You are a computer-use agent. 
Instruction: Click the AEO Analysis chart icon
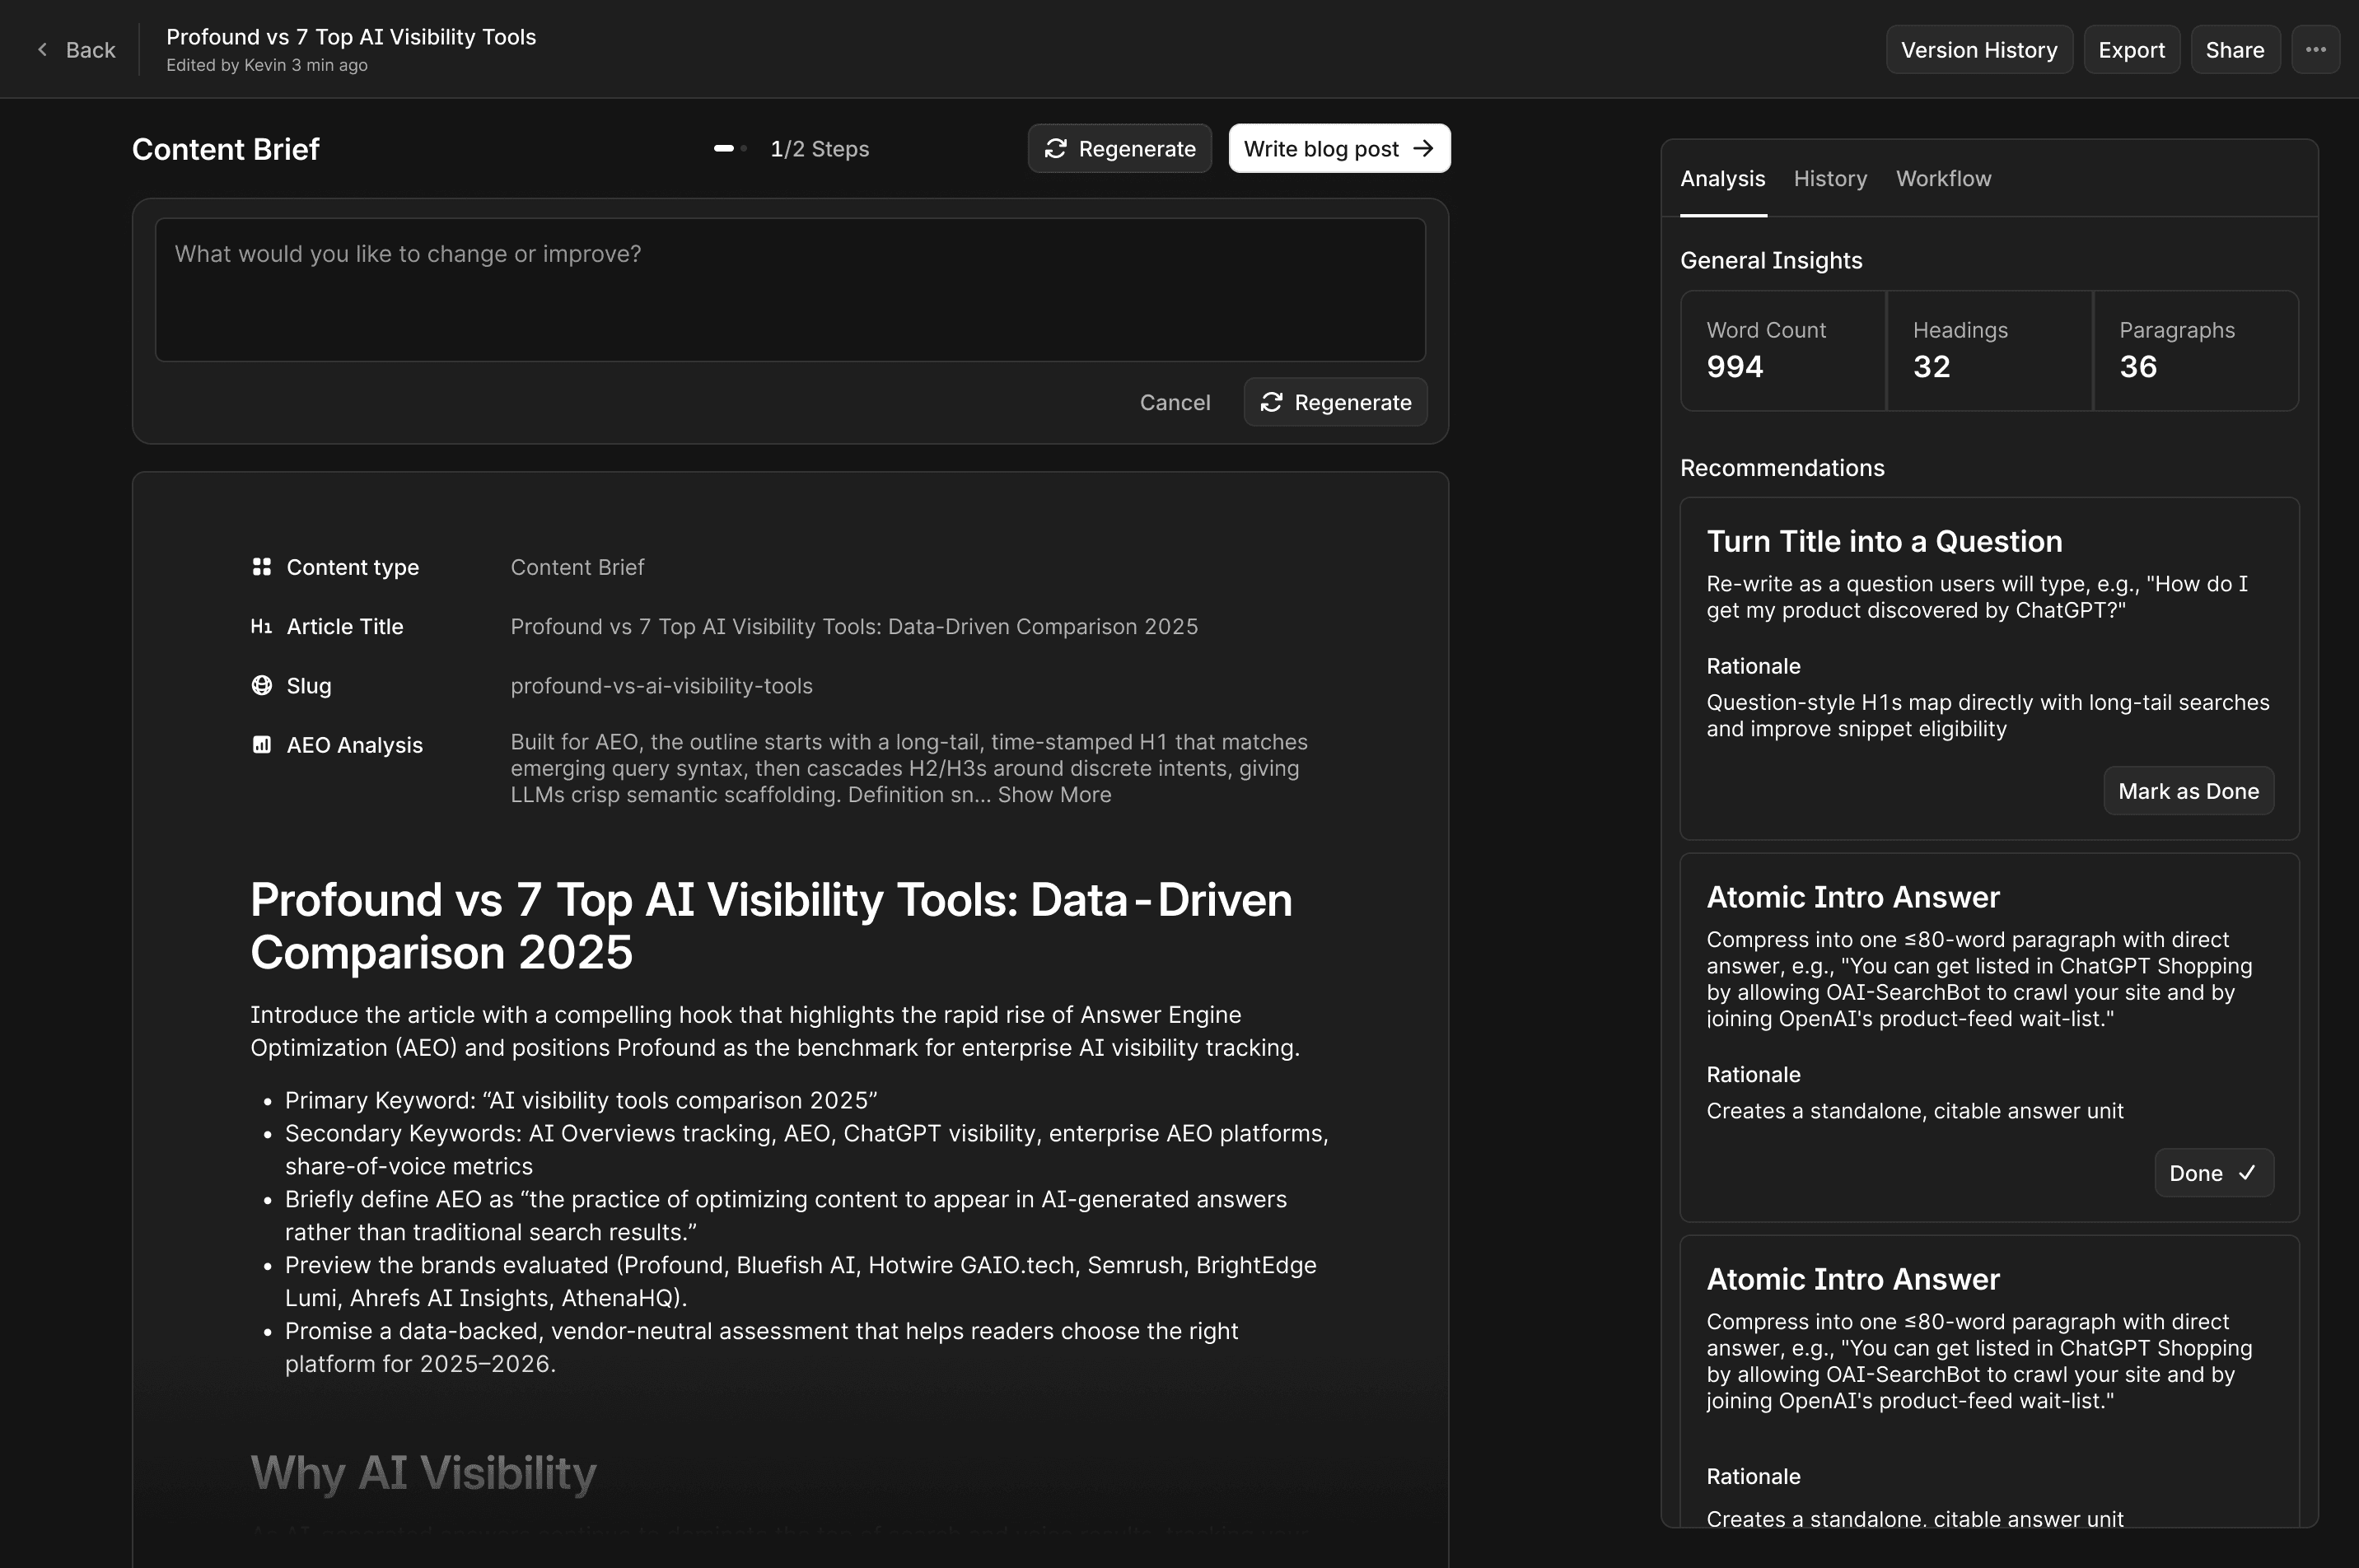pos(261,745)
